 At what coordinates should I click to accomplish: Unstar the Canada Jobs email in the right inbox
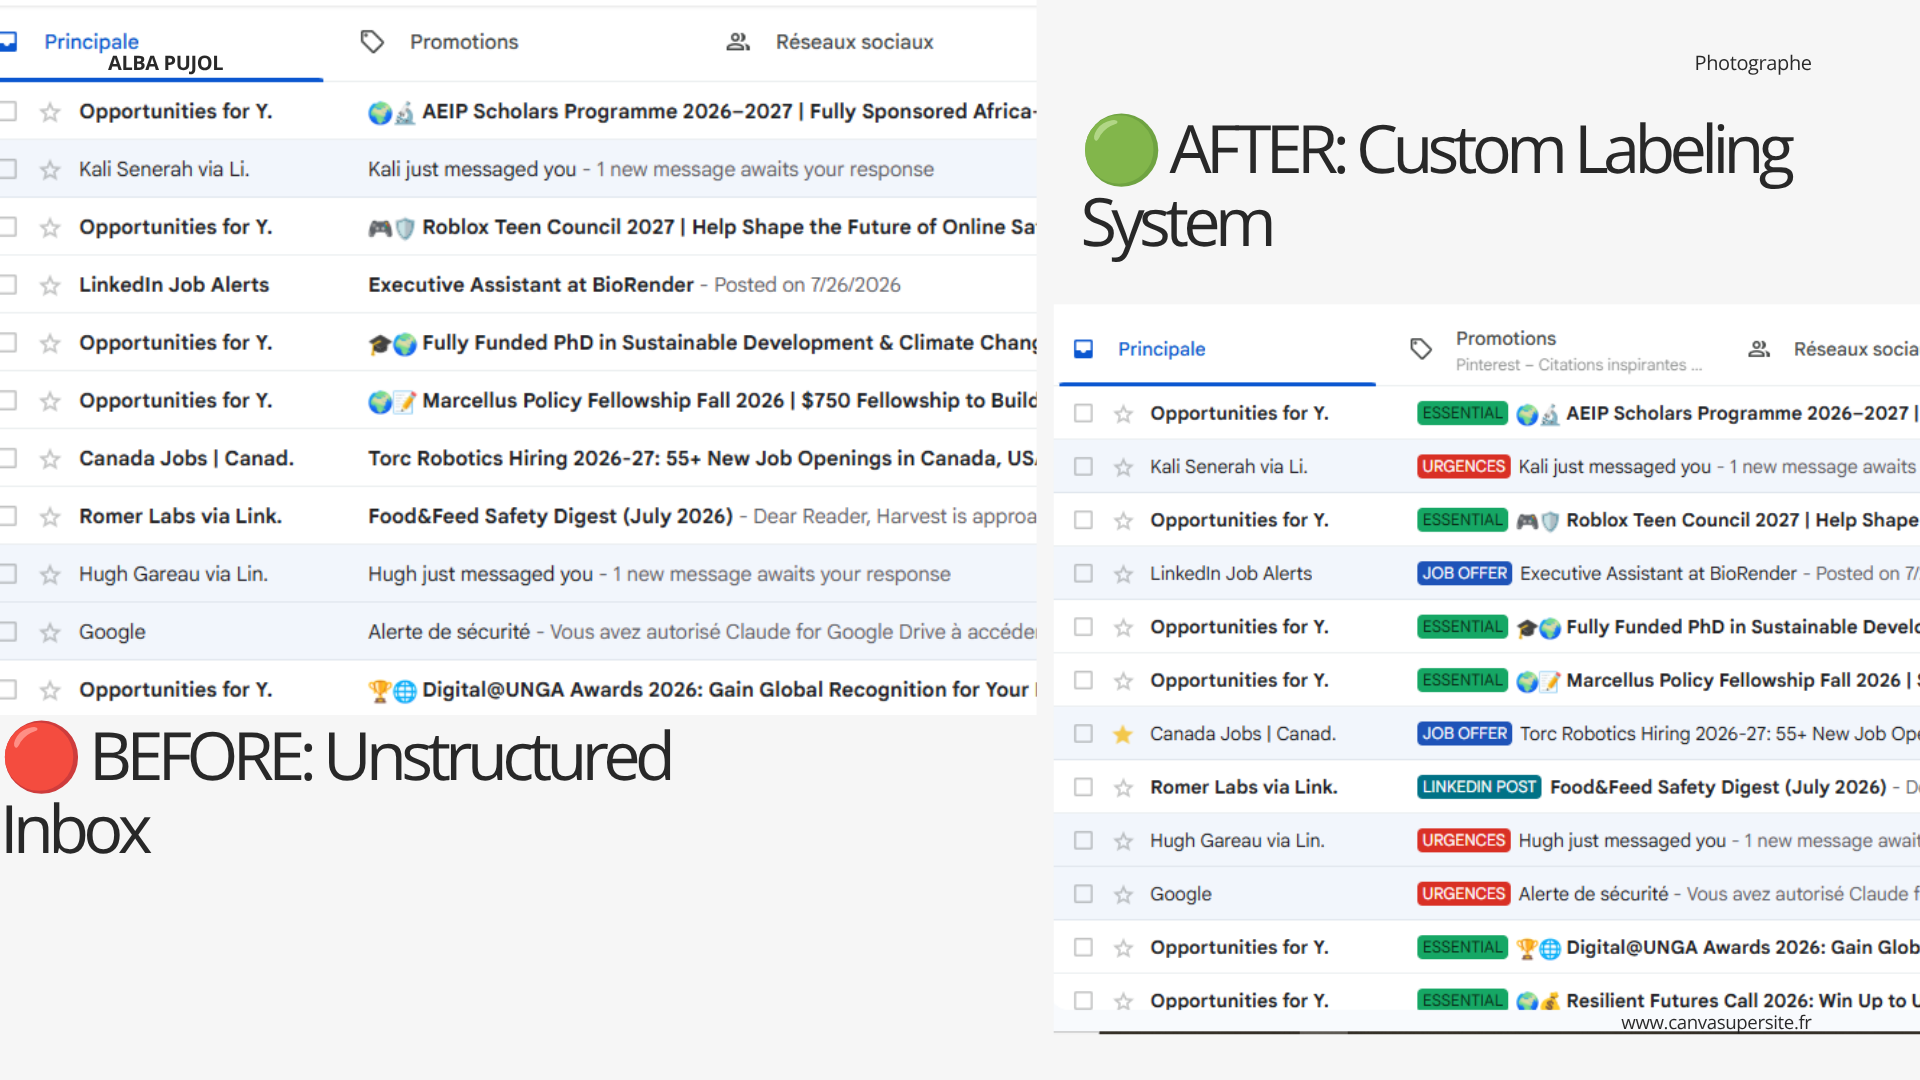tap(1123, 735)
